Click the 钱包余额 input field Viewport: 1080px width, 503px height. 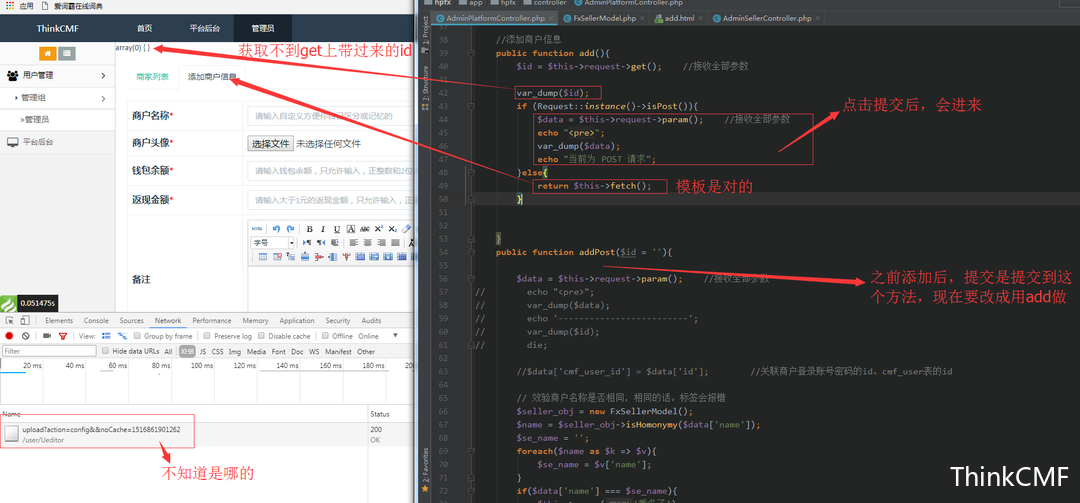329,171
